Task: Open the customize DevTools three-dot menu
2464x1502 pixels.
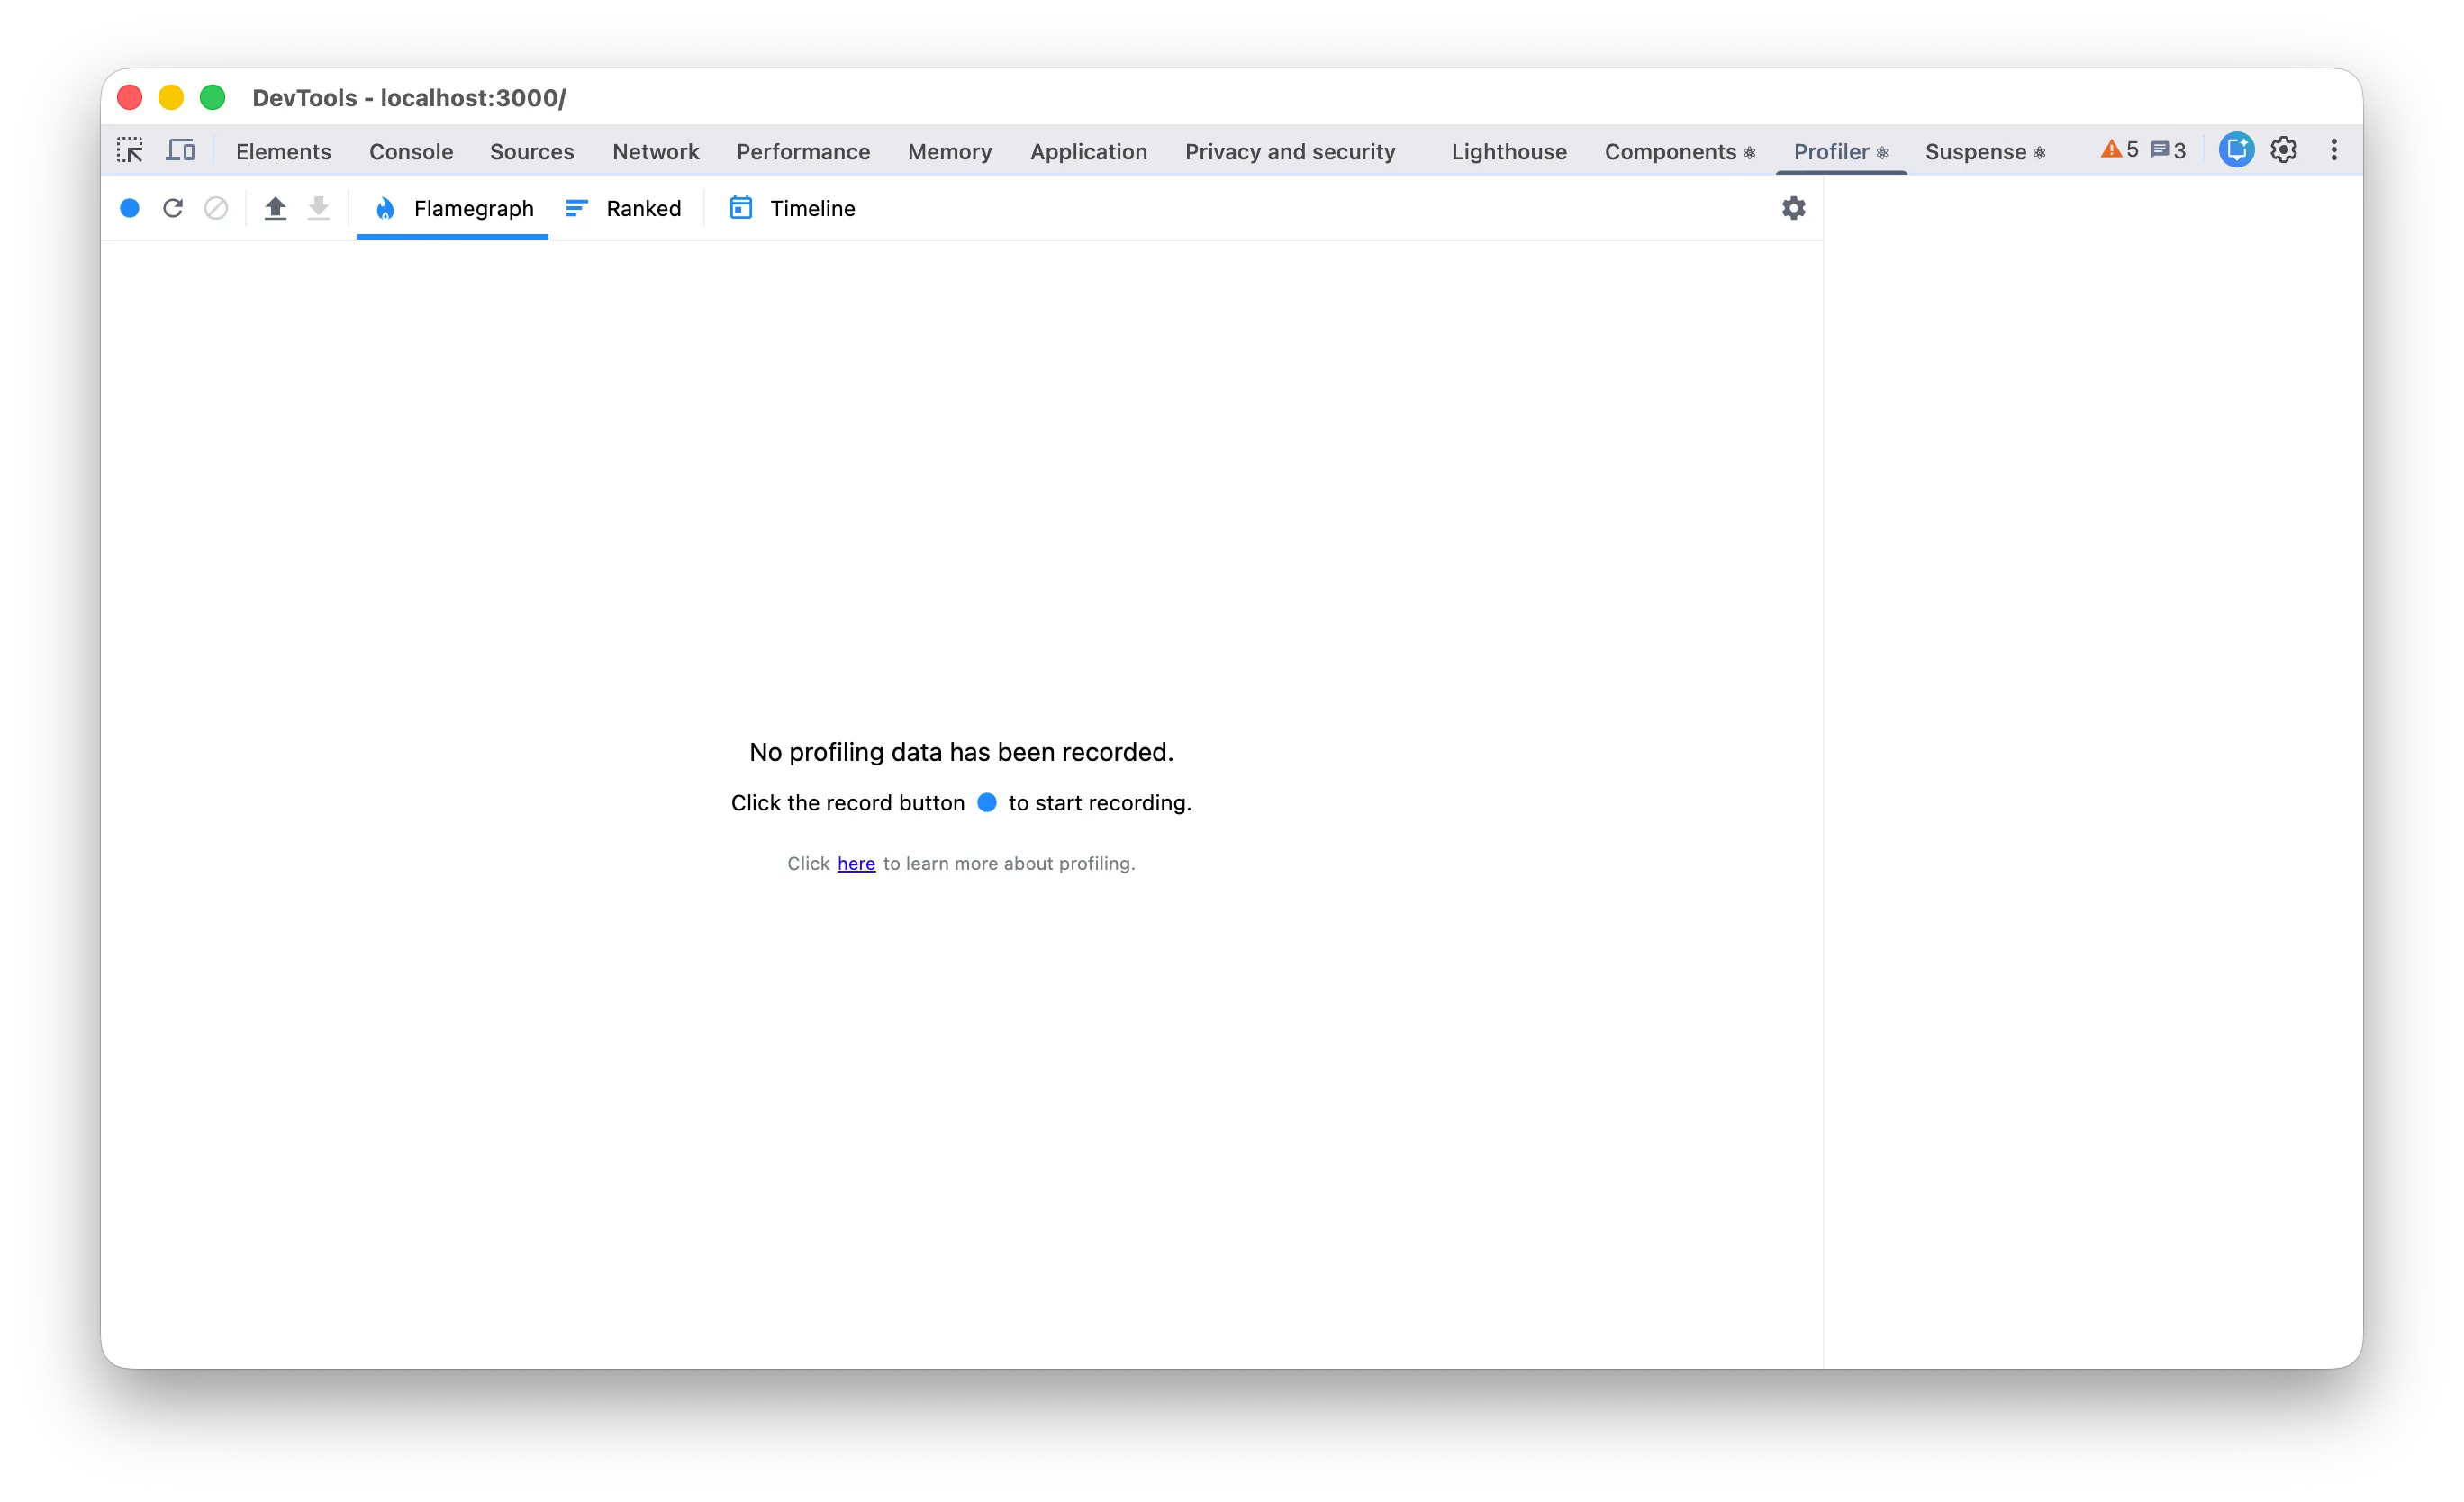Action: (x=2334, y=151)
